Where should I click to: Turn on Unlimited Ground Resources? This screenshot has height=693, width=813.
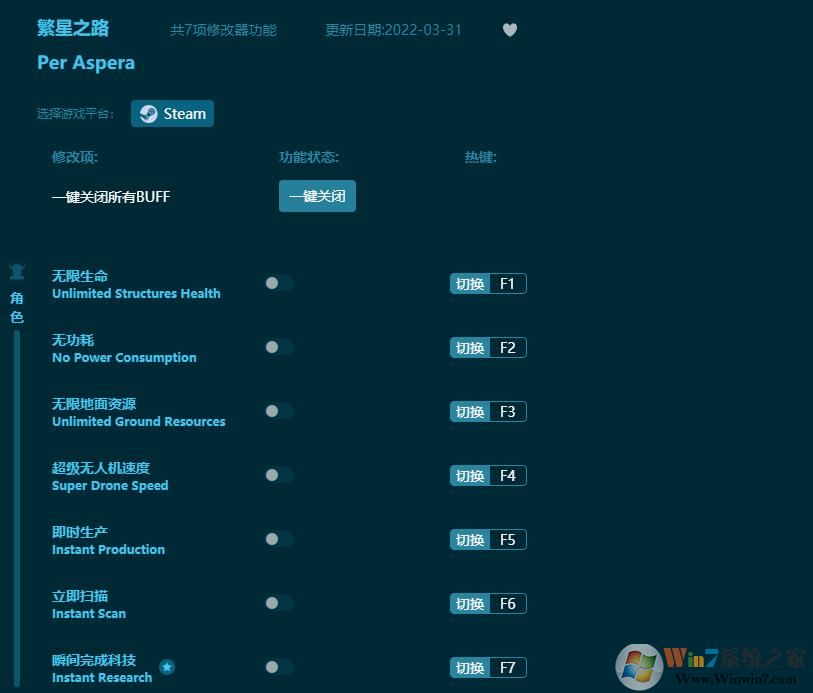(278, 411)
